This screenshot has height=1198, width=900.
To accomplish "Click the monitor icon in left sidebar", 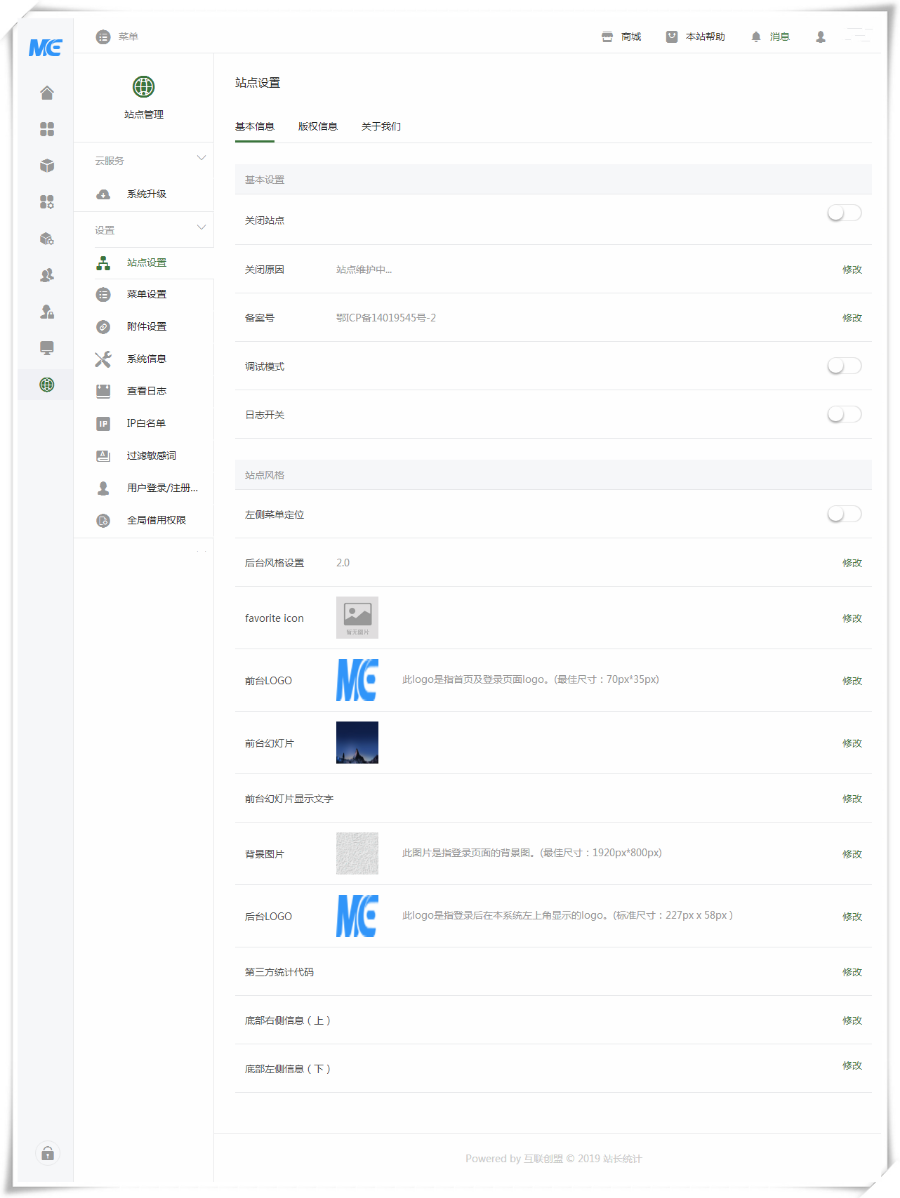I will 47,348.
